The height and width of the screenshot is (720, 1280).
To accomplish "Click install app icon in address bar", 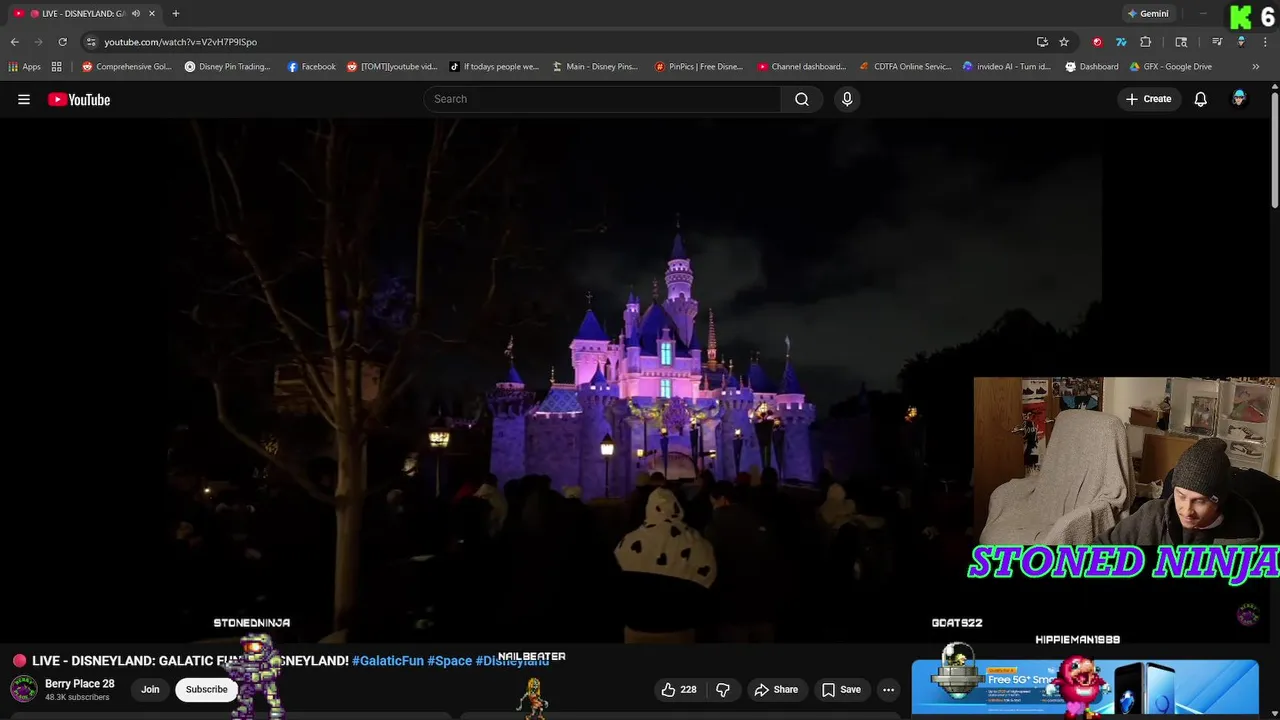I will click(1042, 42).
